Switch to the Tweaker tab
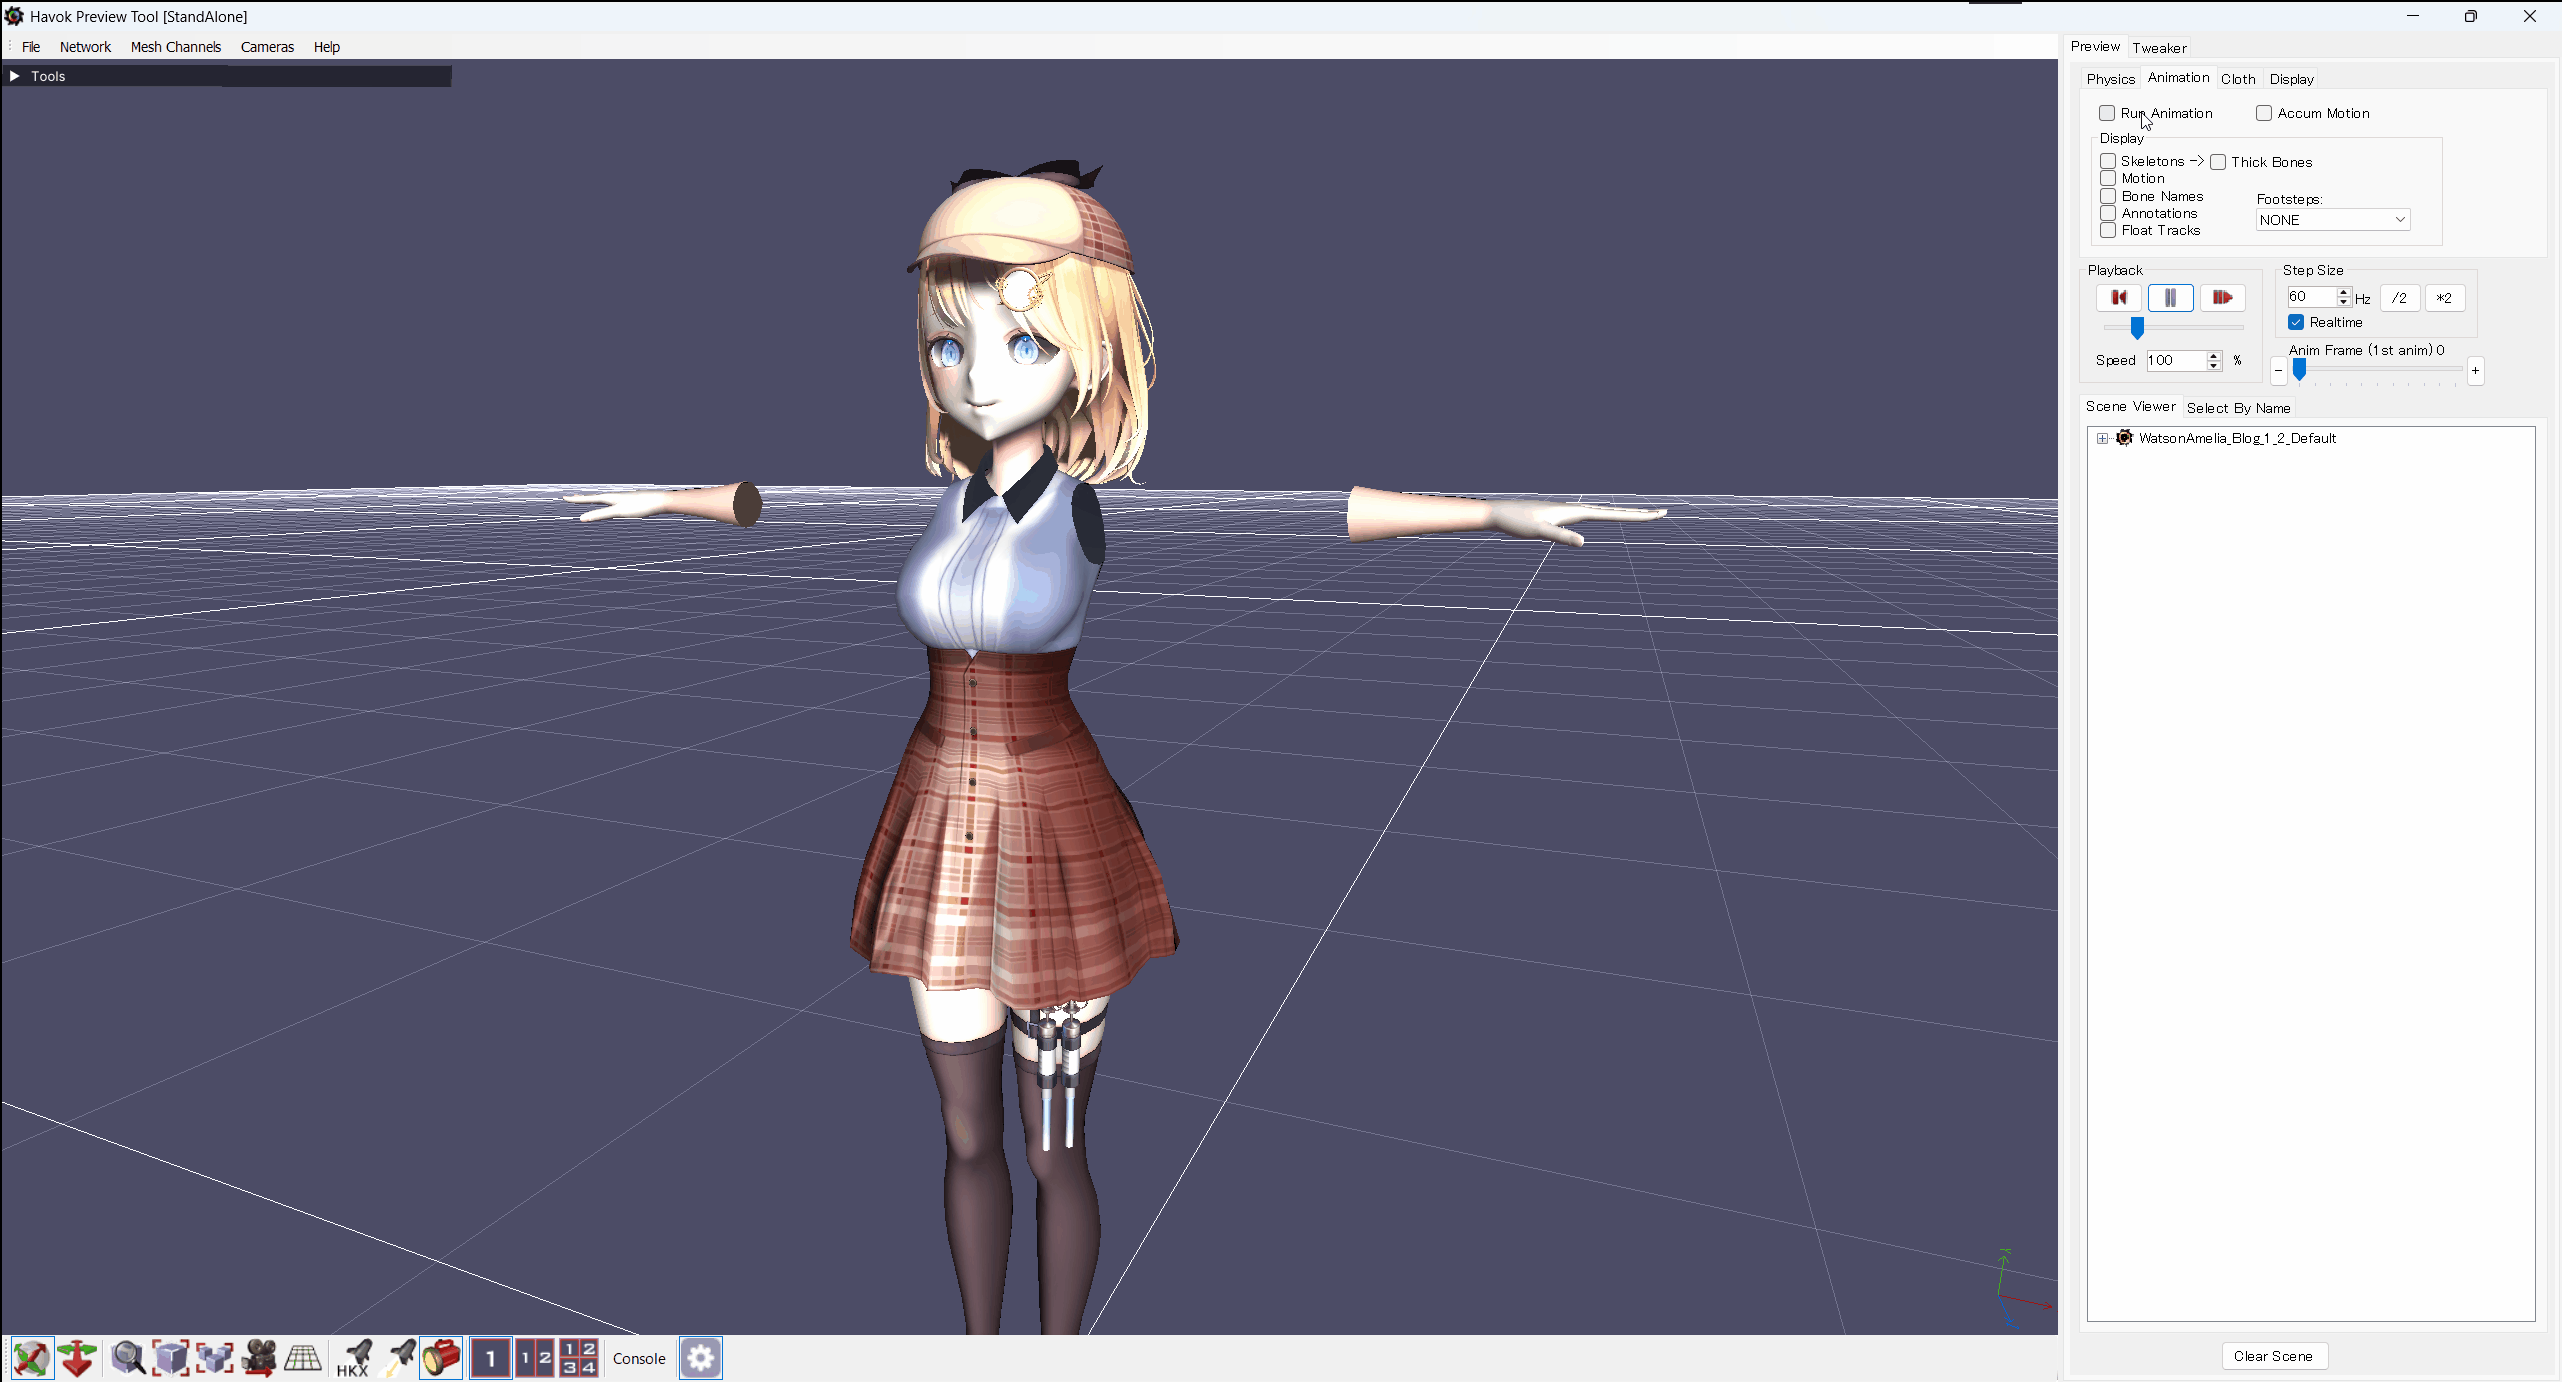 (x=2159, y=48)
